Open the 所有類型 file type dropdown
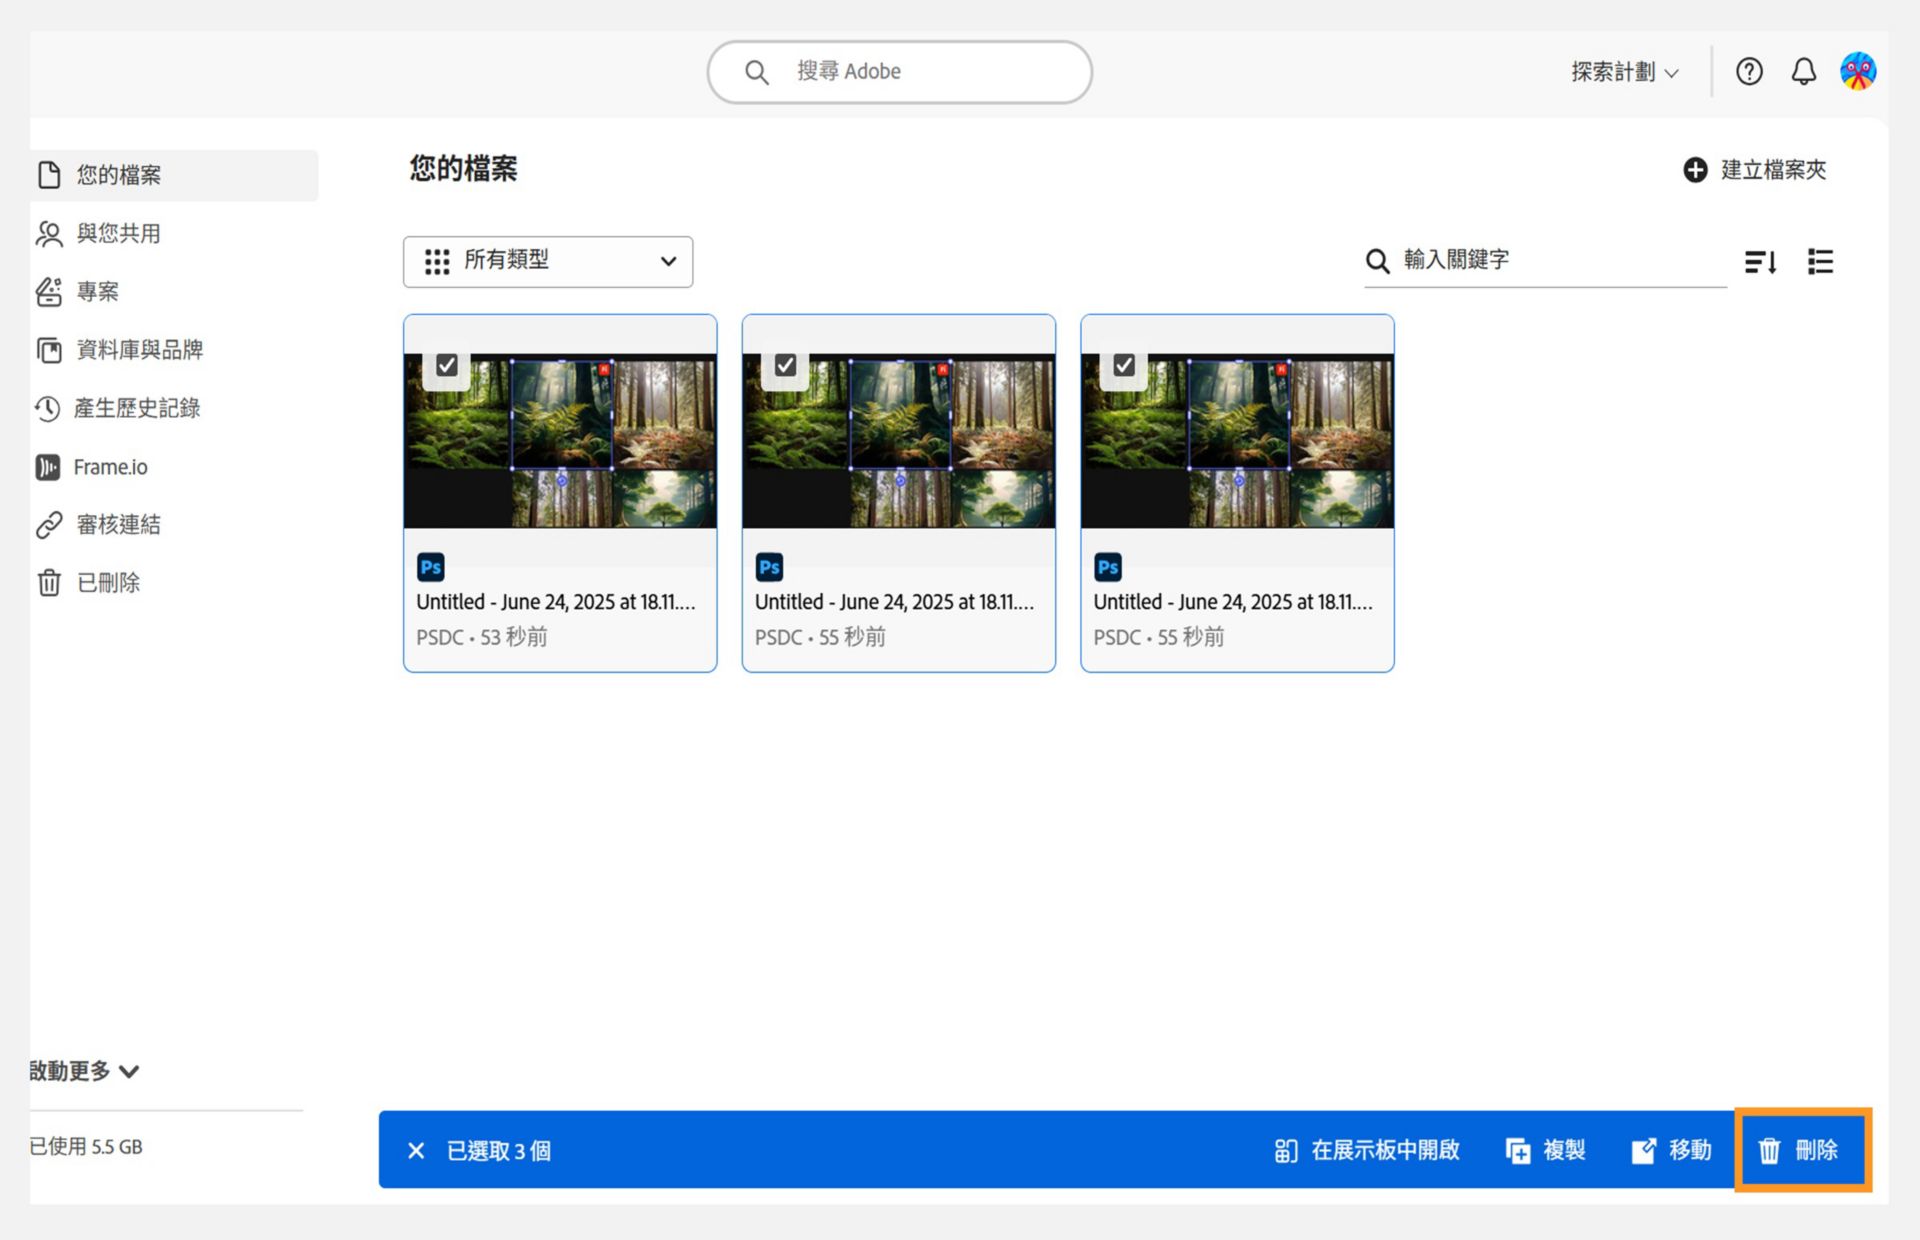This screenshot has height=1240, width=1920. tap(548, 262)
